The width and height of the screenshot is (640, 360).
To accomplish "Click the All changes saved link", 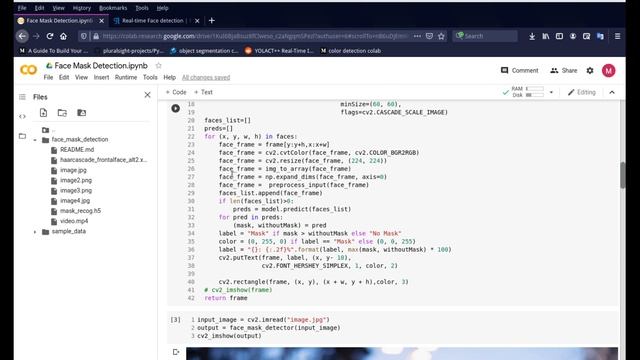I will 206,77.
